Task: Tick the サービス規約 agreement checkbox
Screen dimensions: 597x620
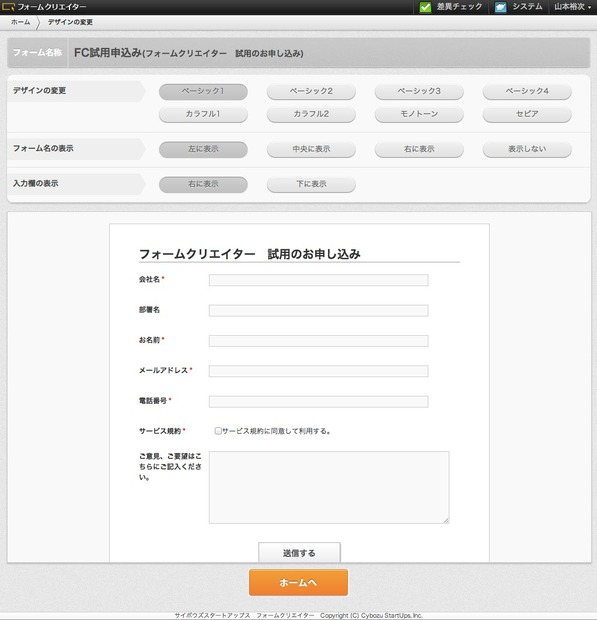Action: 218,431
